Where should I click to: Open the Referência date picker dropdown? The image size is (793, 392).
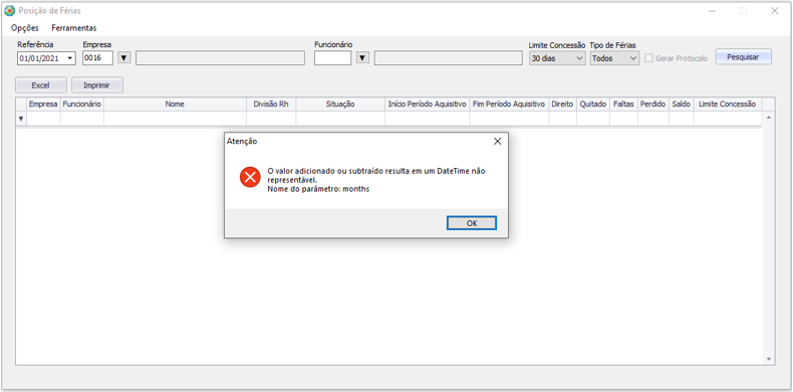(x=69, y=58)
